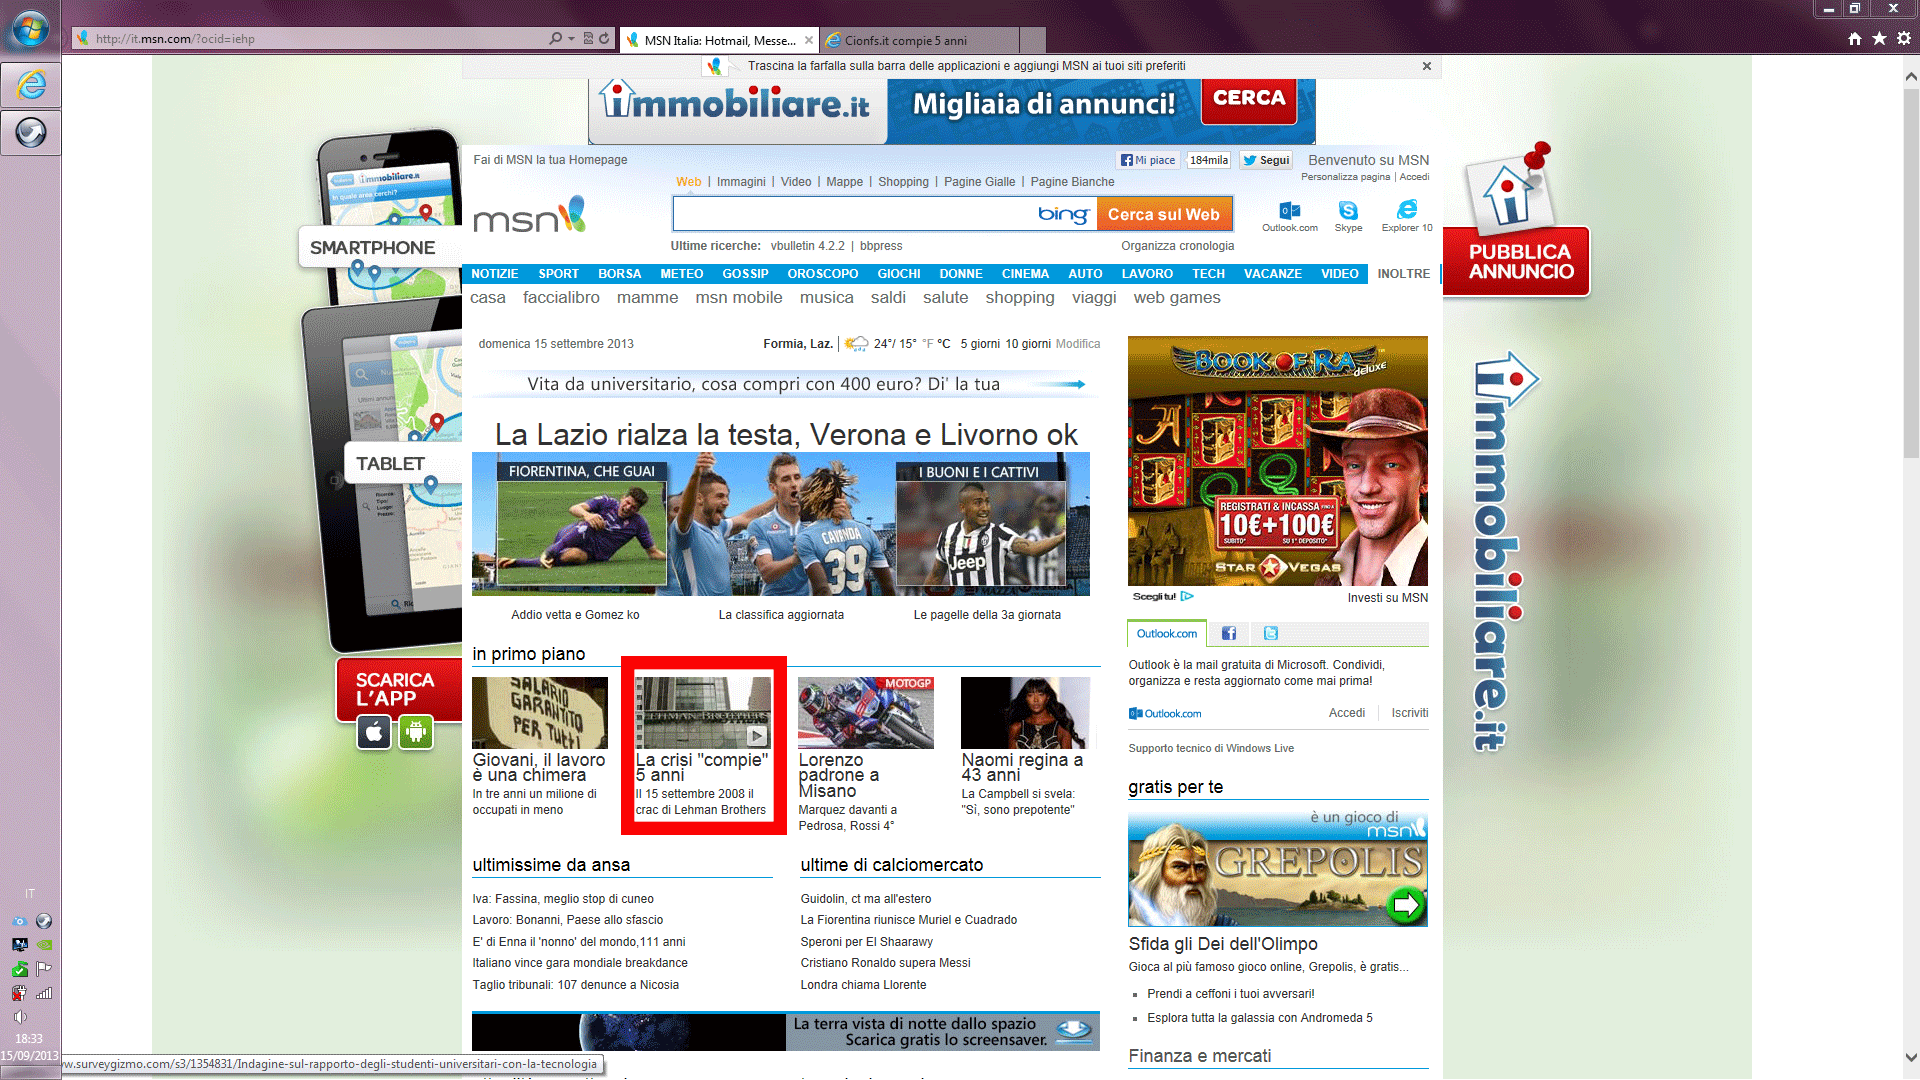The height and width of the screenshot is (1080, 1920).
Task: Open the volume control in the system tray
Action: (20, 1018)
